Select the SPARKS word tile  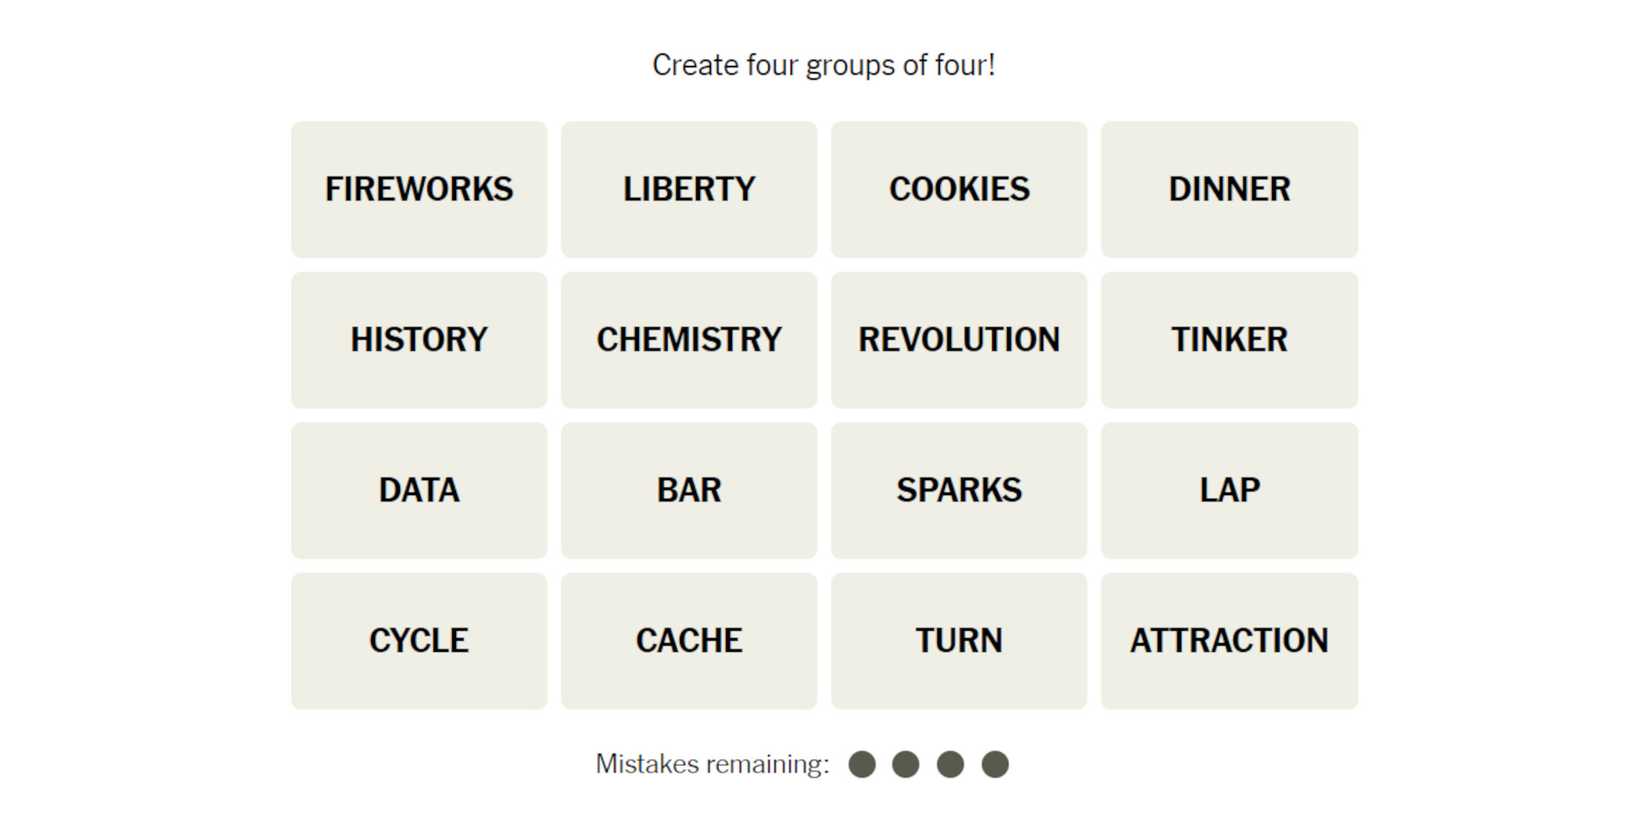(959, 491)
